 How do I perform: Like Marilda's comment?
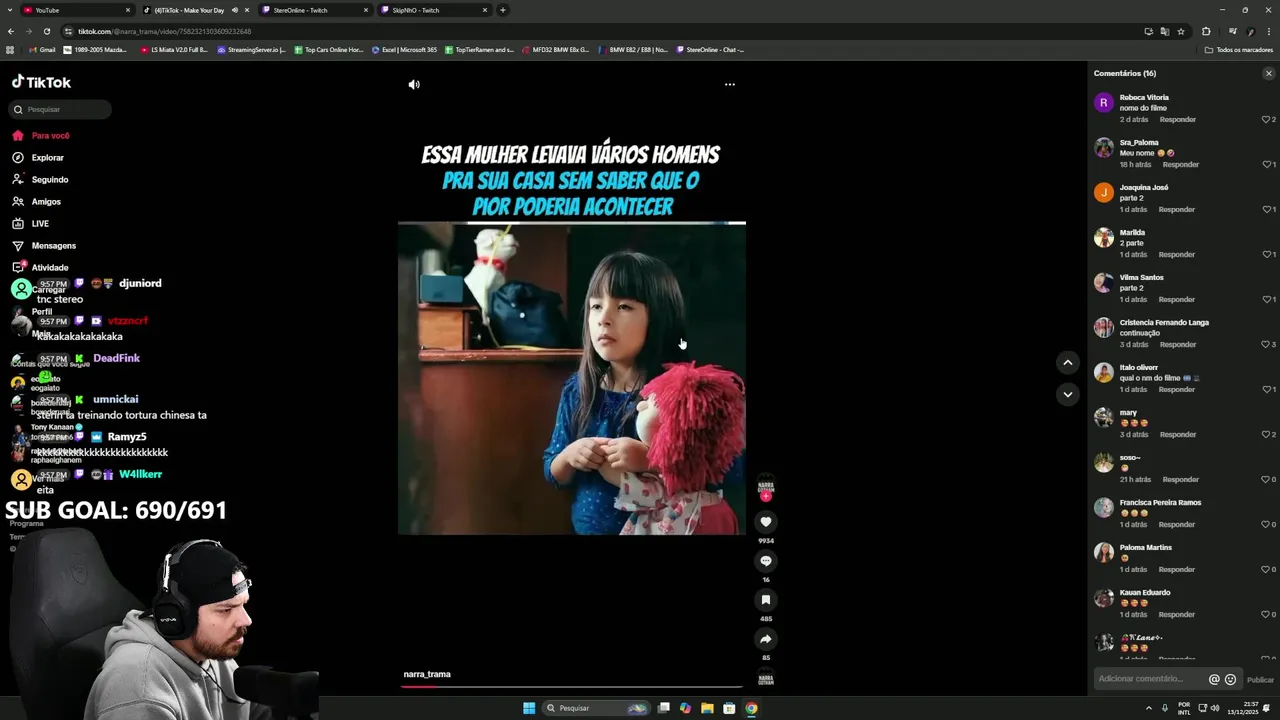click(1266, 255)
